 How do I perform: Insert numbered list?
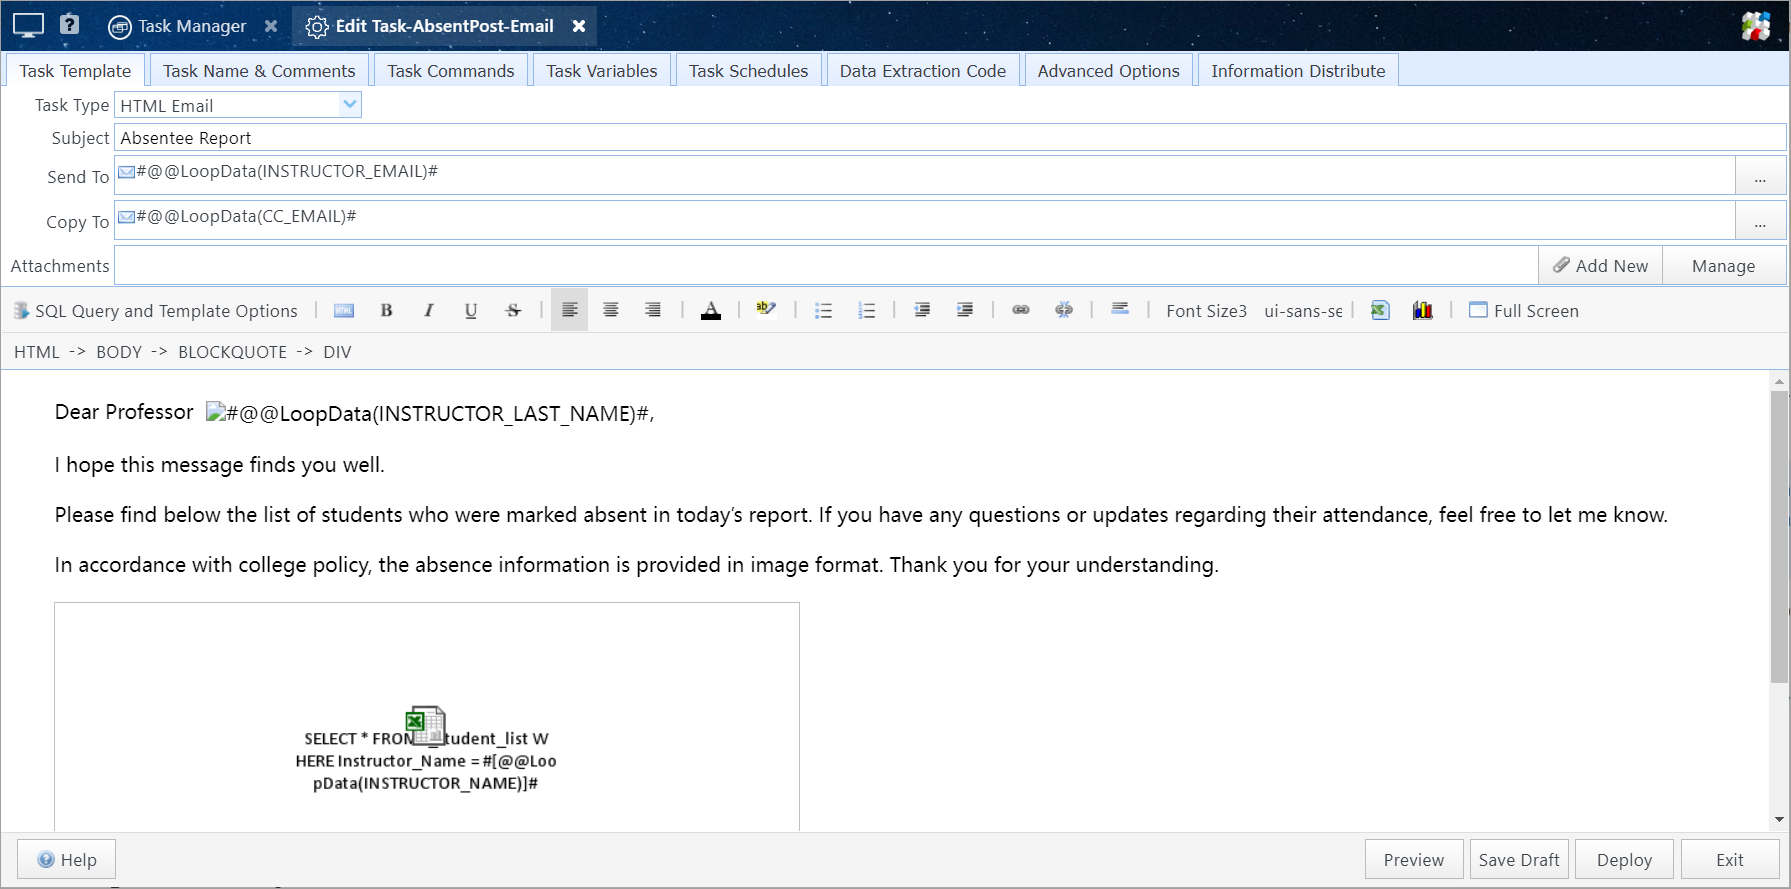click(x=866, y=311)
